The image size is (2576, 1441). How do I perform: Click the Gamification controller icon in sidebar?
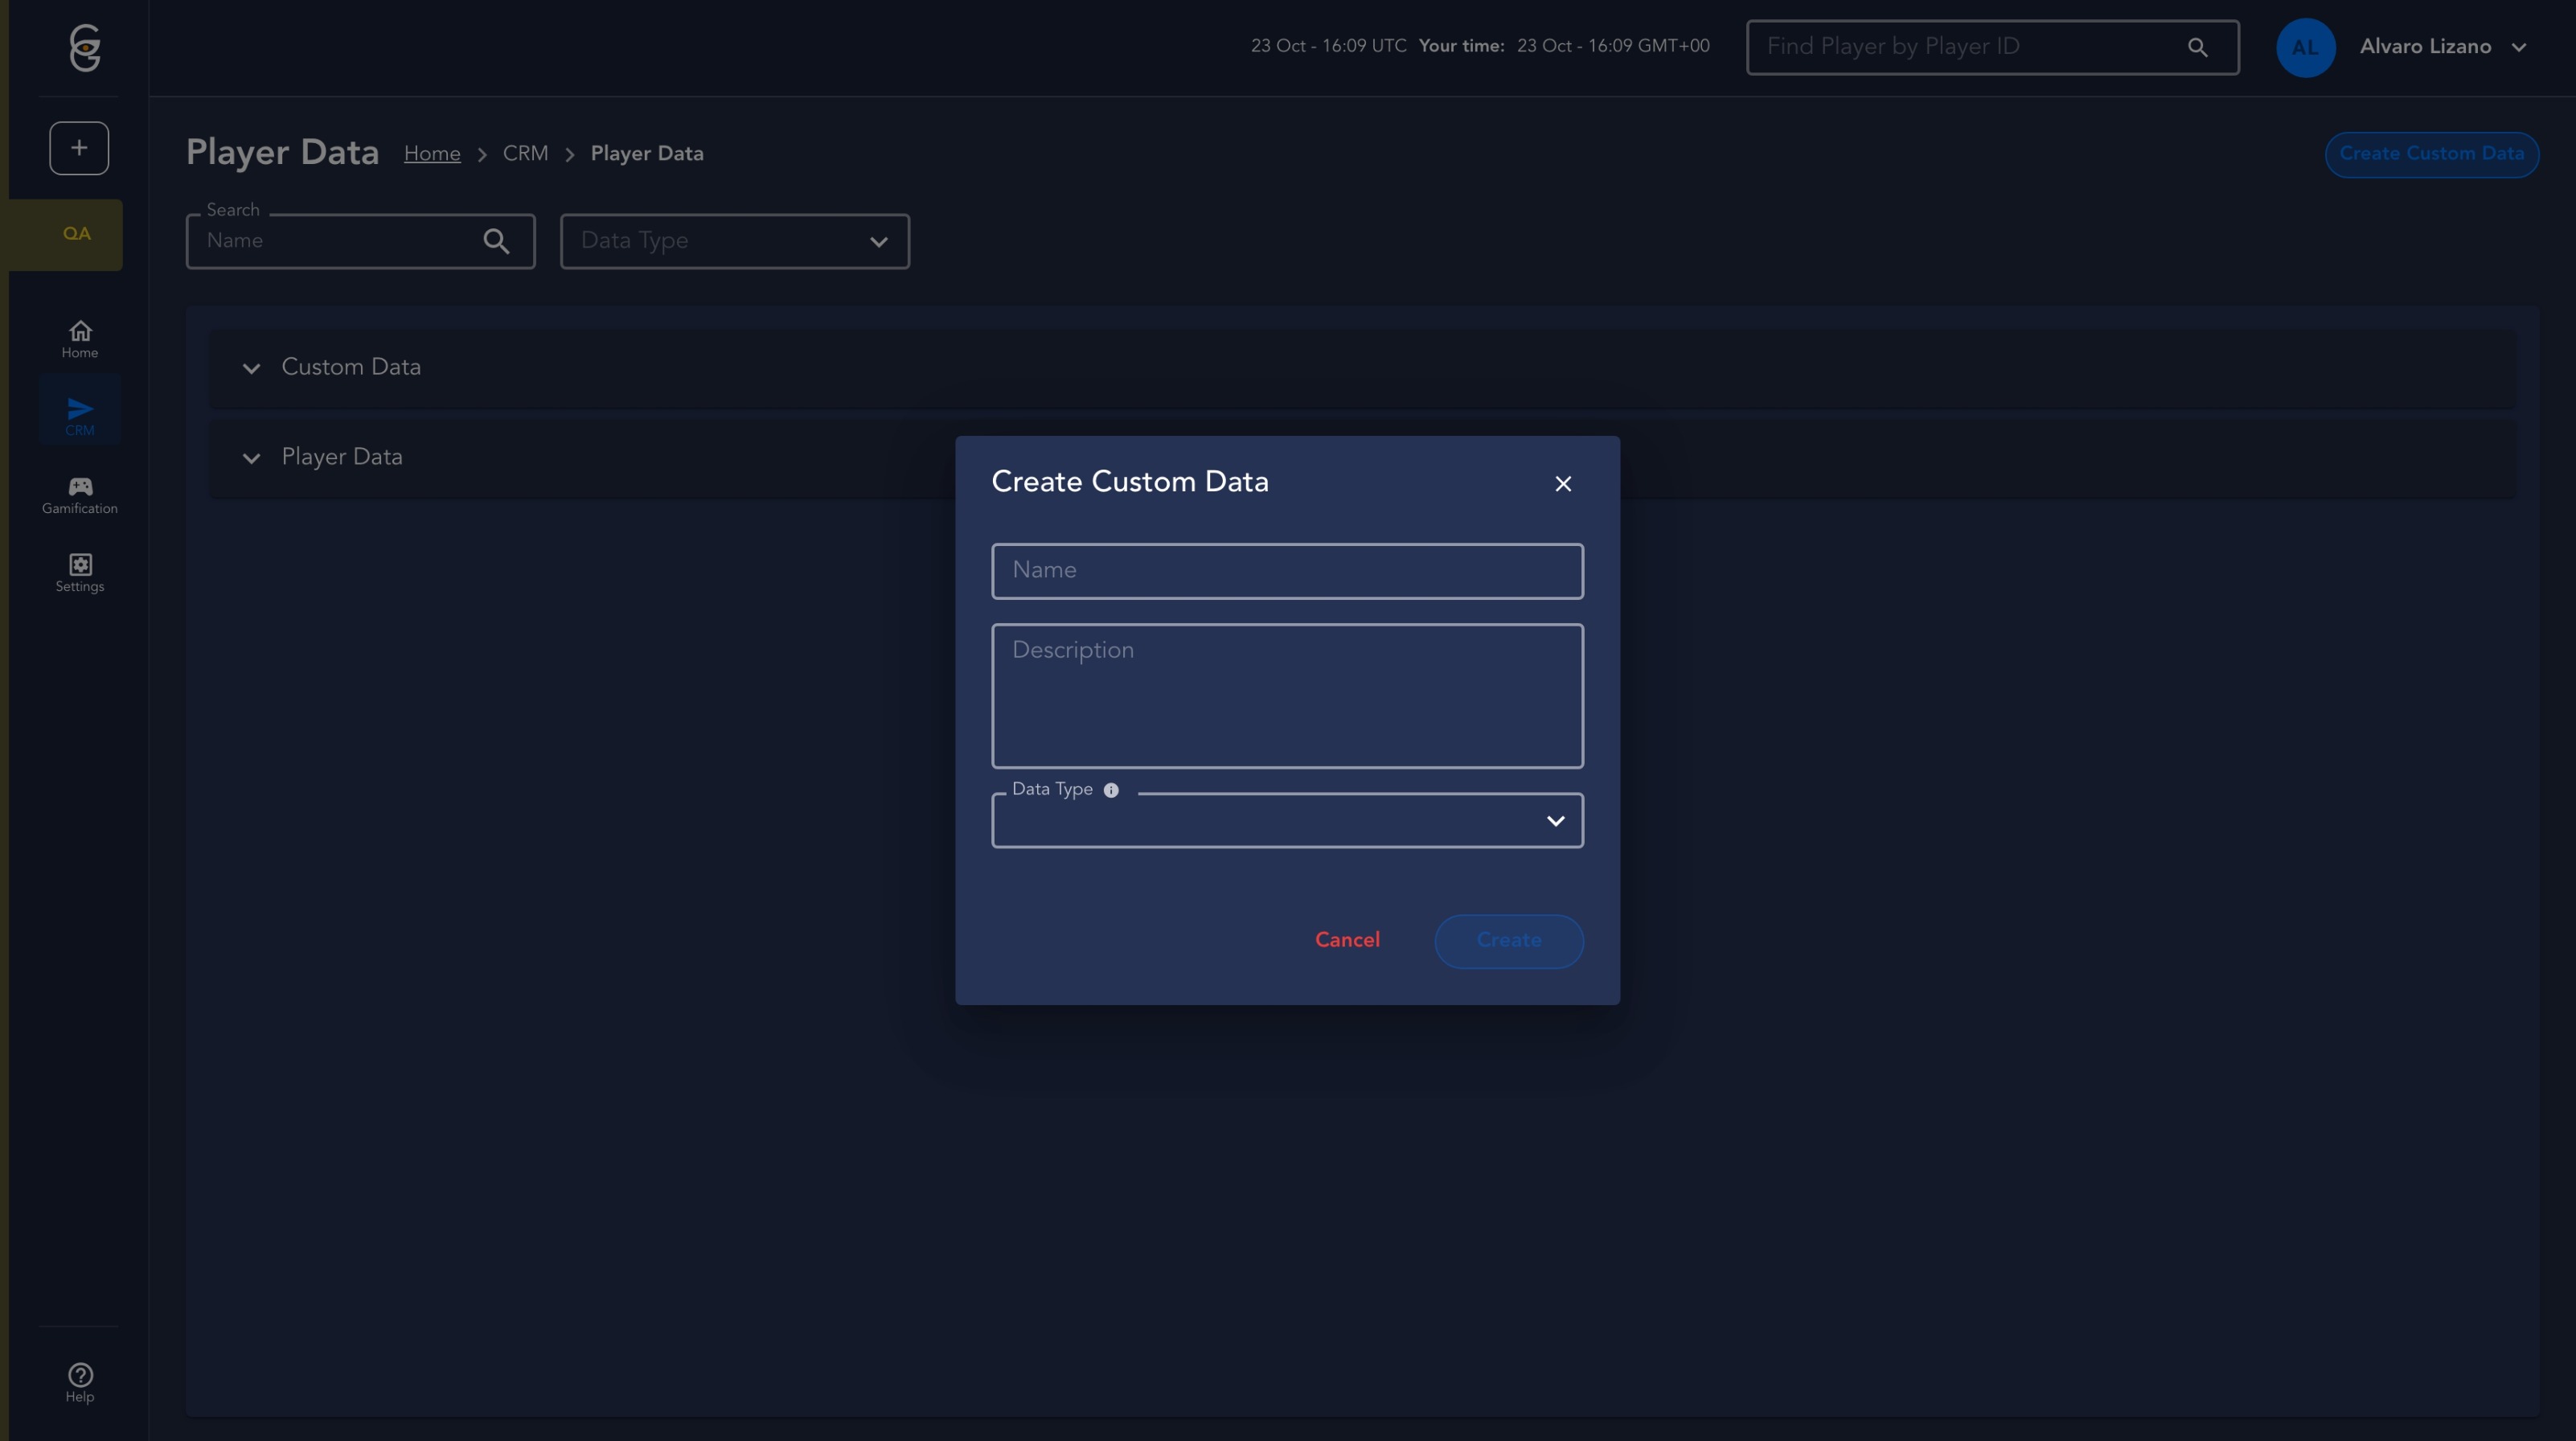pyautogui.click(x=80, y=487)
